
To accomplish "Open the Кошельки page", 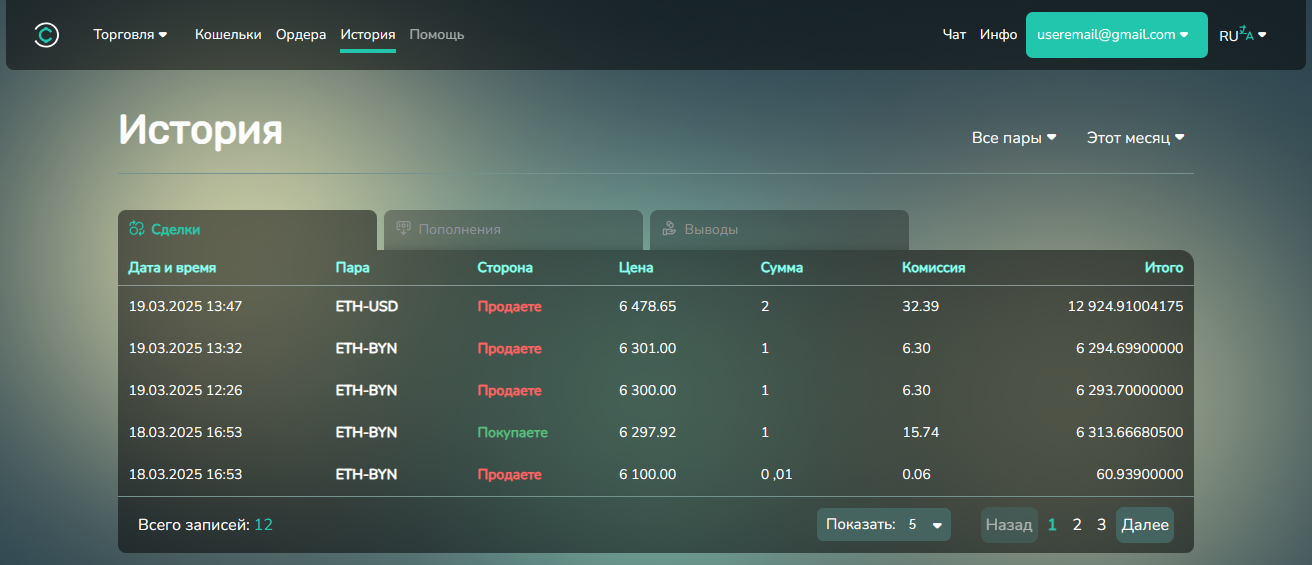I will point(228,35).
